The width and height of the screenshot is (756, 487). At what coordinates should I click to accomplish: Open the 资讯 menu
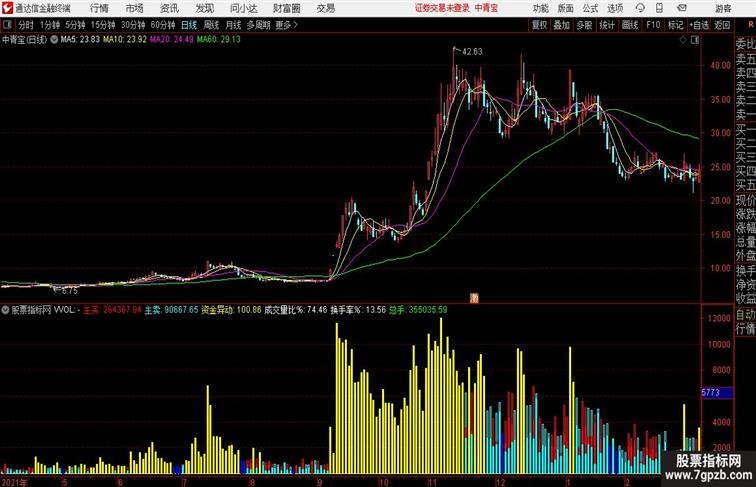[169, 8]
